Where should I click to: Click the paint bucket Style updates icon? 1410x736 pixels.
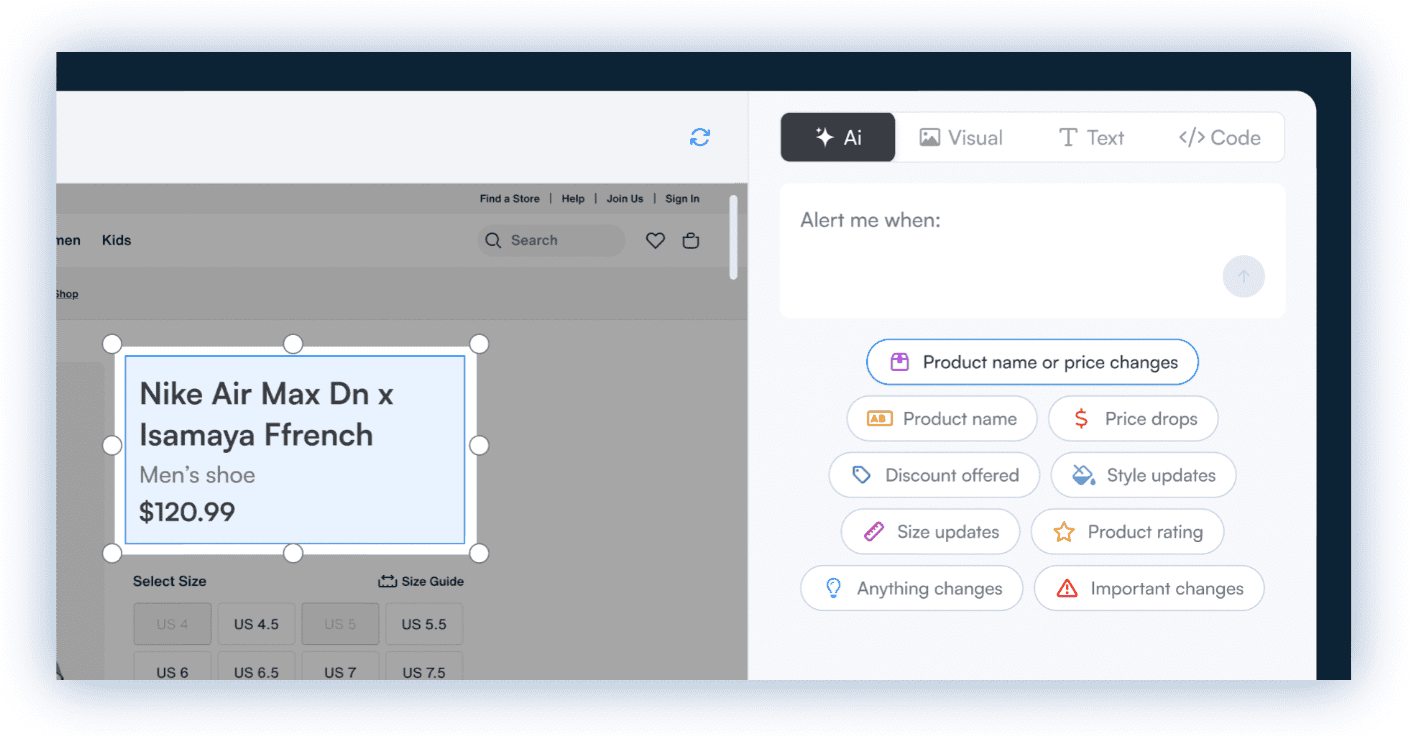click(1083, 475)
